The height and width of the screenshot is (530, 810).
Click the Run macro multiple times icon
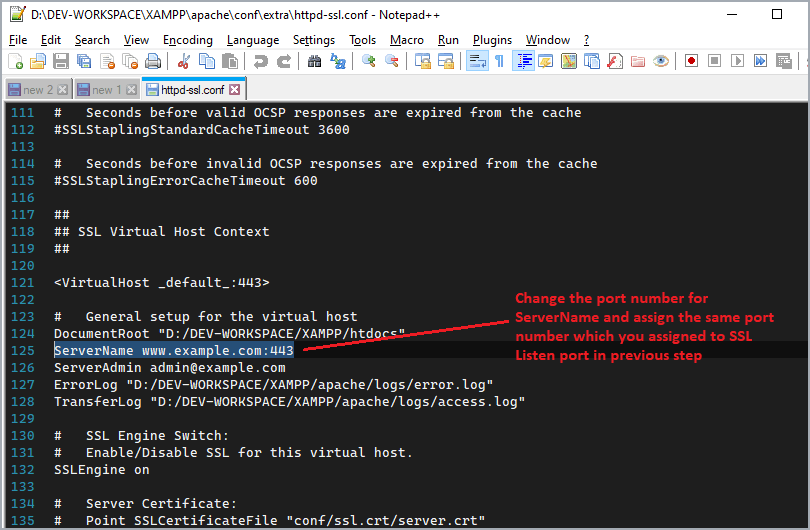[760, 61]
